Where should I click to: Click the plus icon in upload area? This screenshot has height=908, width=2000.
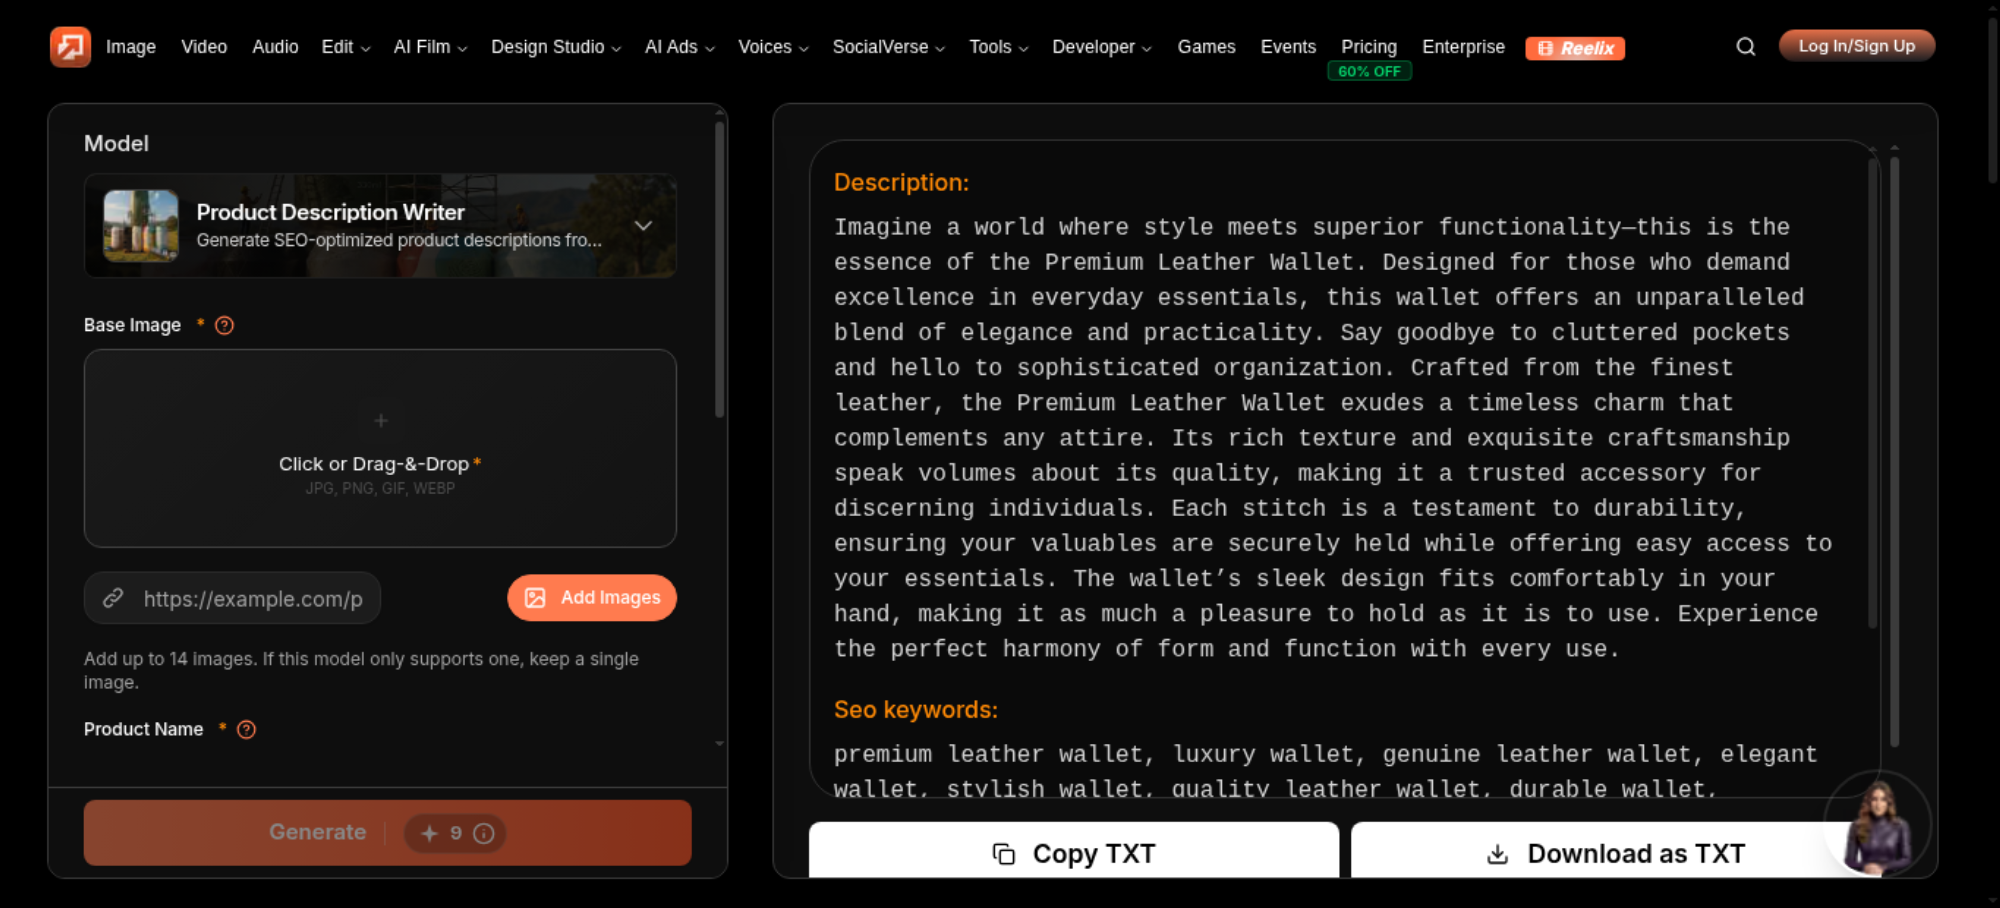(380, 421)
